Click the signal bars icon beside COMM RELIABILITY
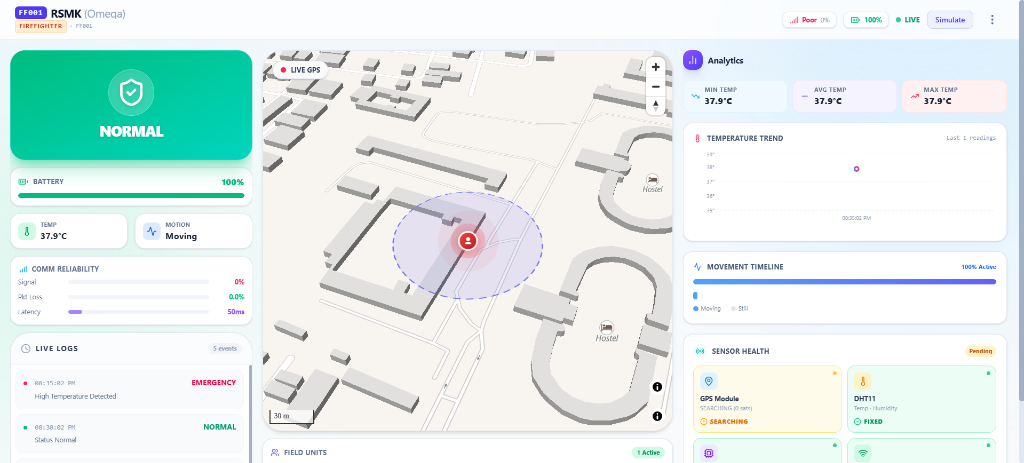This screenshot has height=463, width=1024. tap(24, 268)
